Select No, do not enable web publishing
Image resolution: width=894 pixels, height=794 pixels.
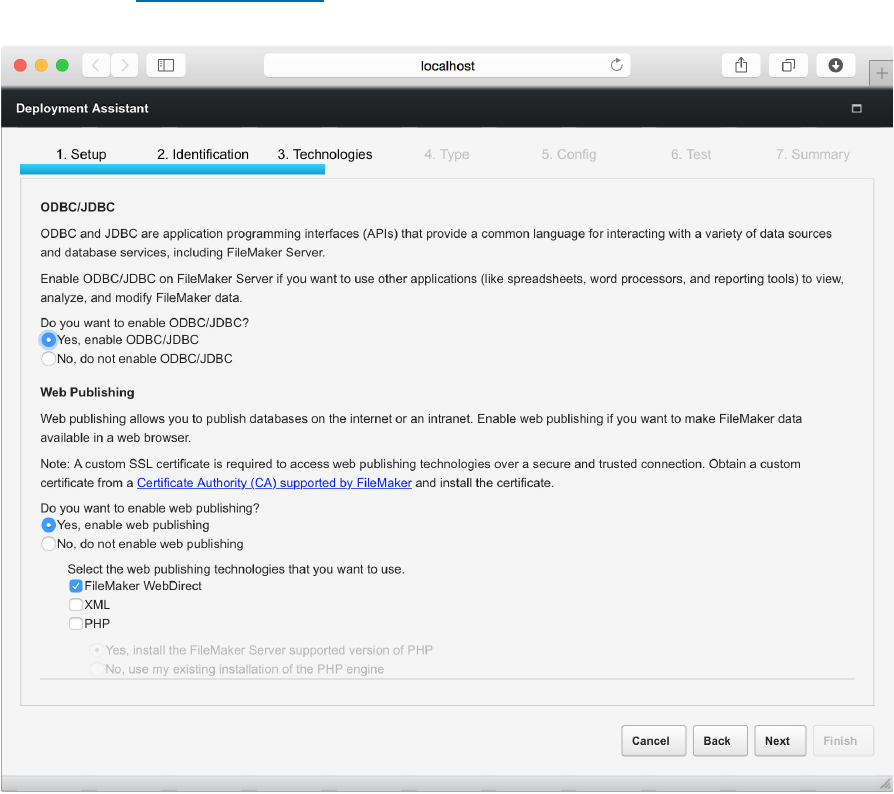coord(48,544)
